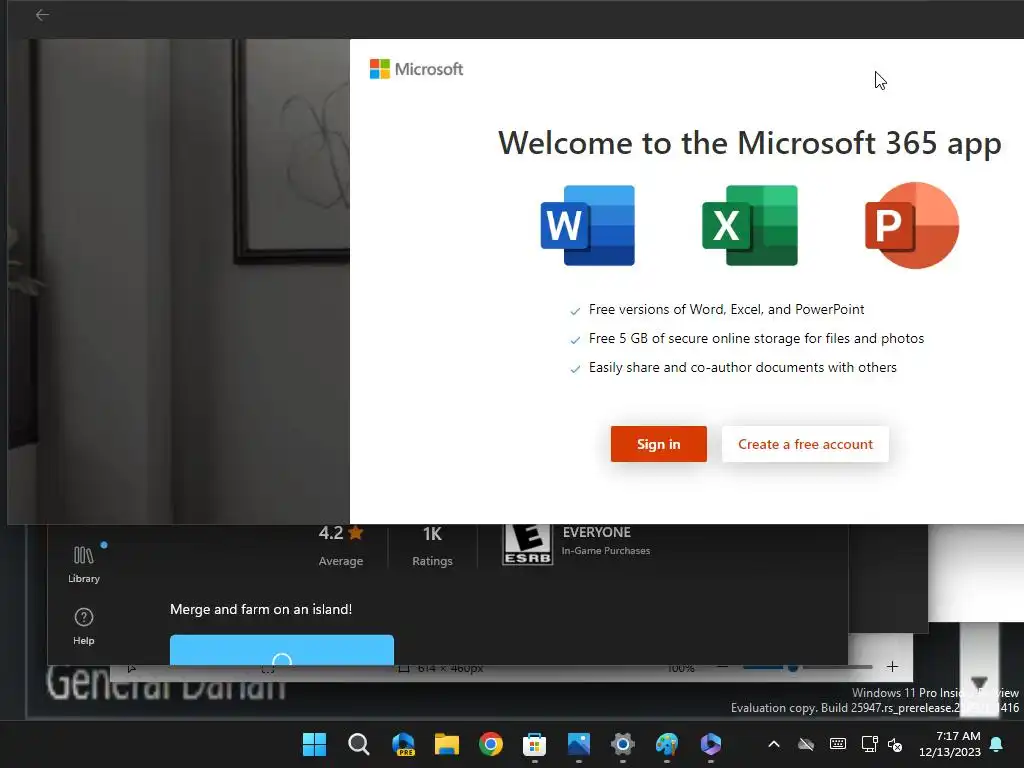Launch Microsoft Edge Preview from the taskbar
The width and height of the screenshot is (1024, 768).
[x=403, y=744]
